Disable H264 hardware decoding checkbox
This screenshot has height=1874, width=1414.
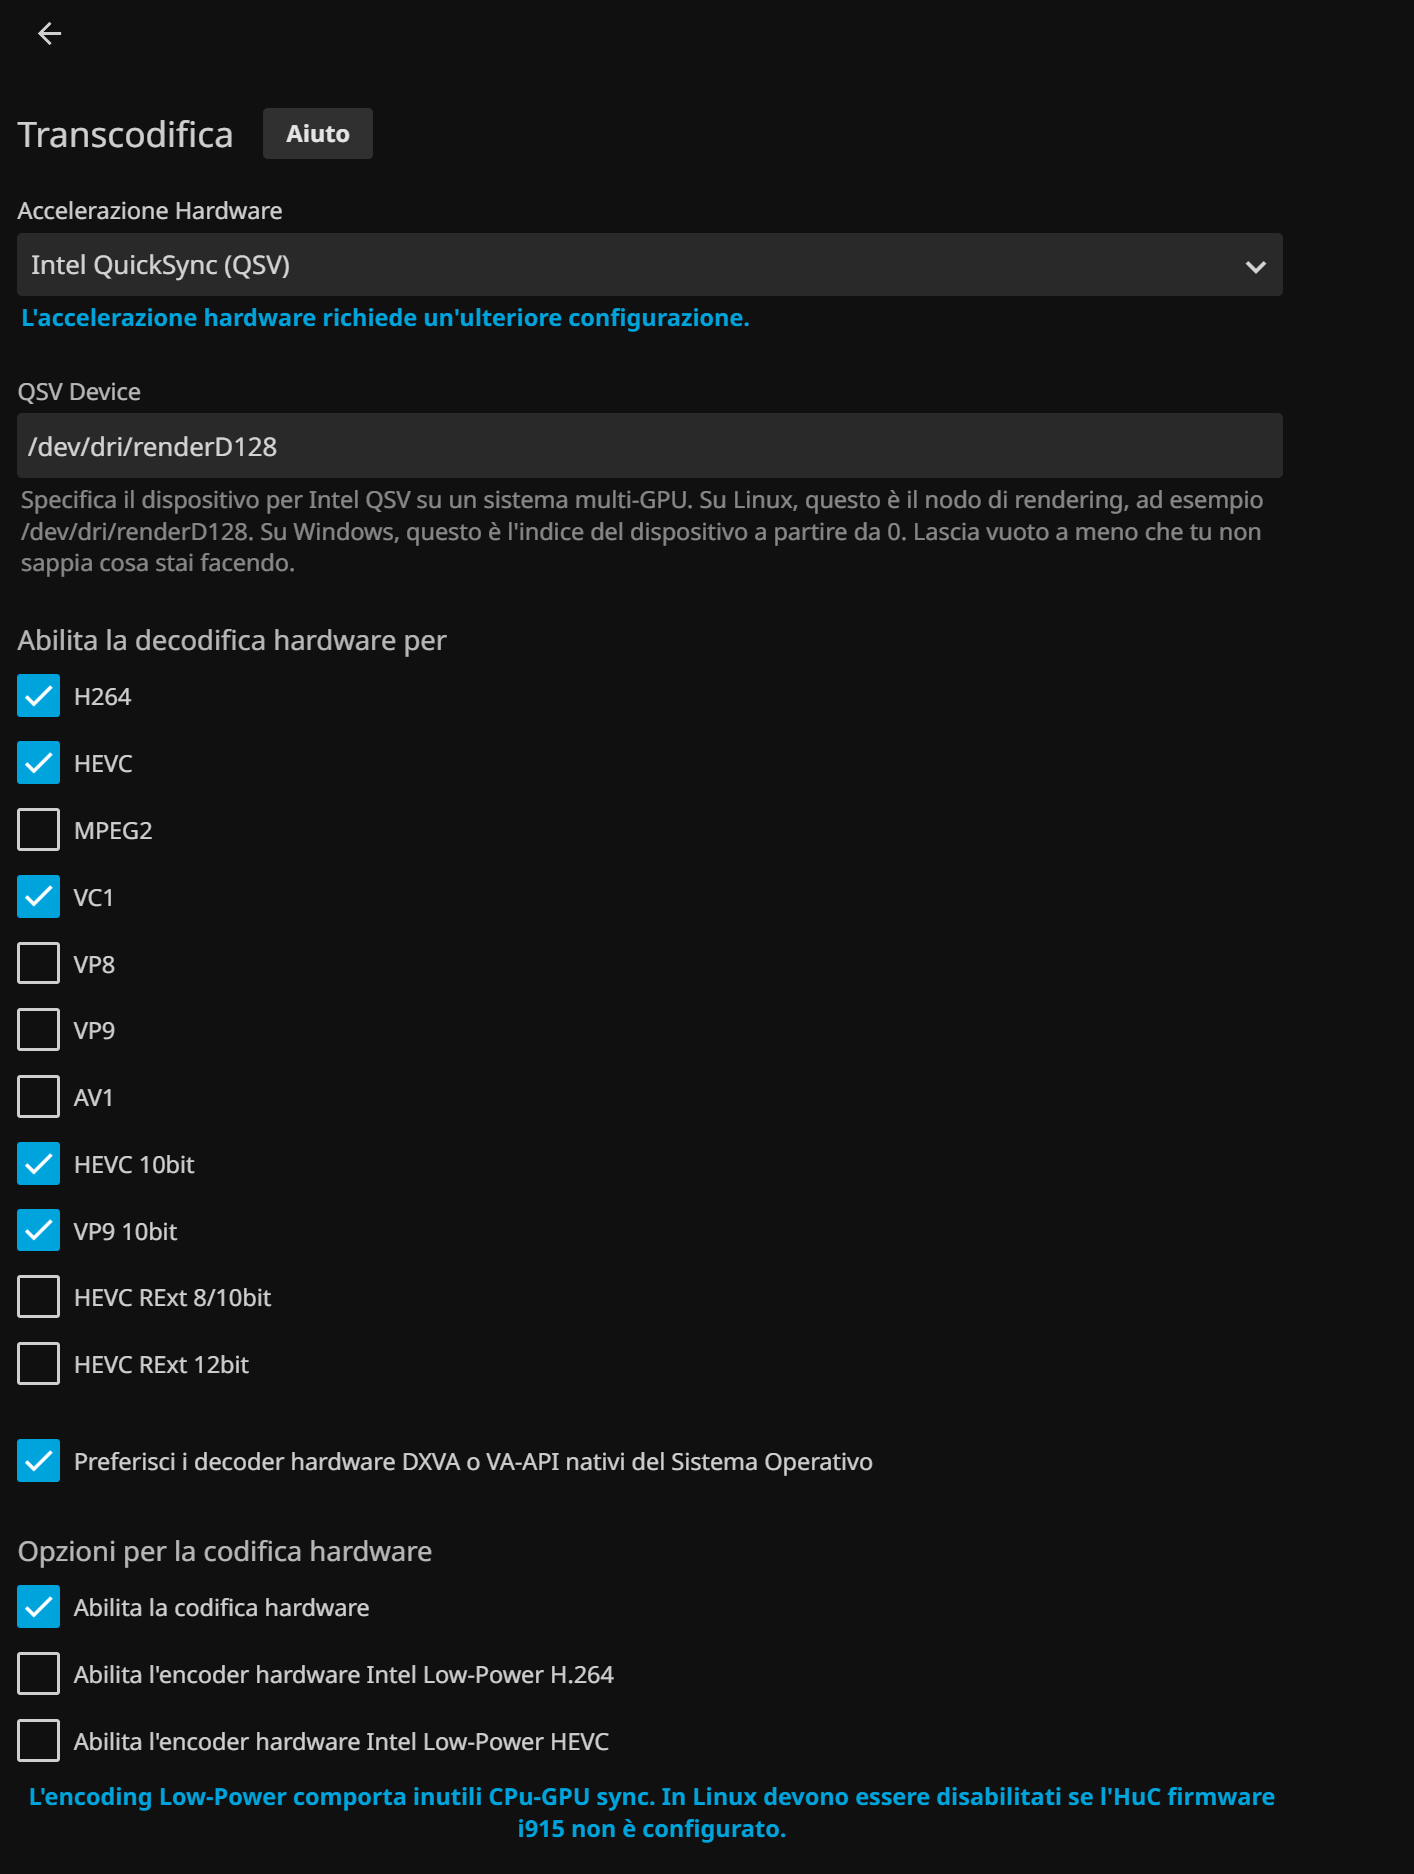[x=39, y=697]
